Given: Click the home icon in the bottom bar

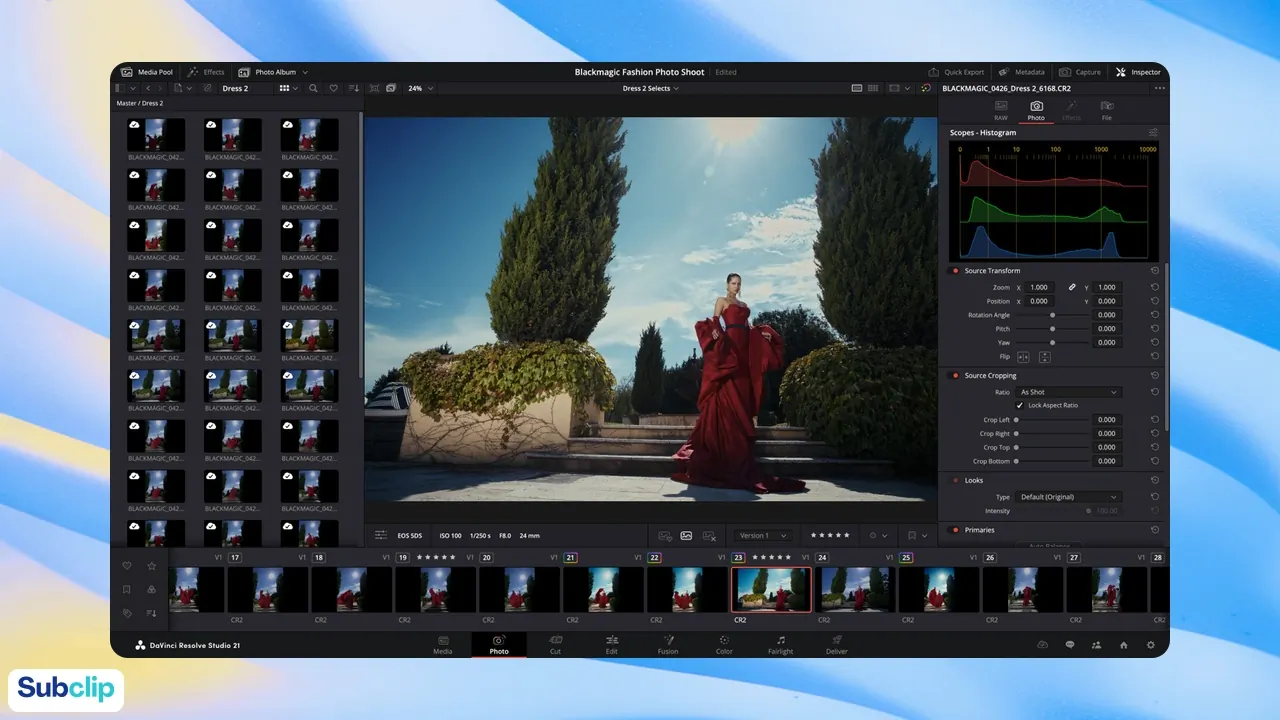Looking at the screenshot, I should point(1124,645).
